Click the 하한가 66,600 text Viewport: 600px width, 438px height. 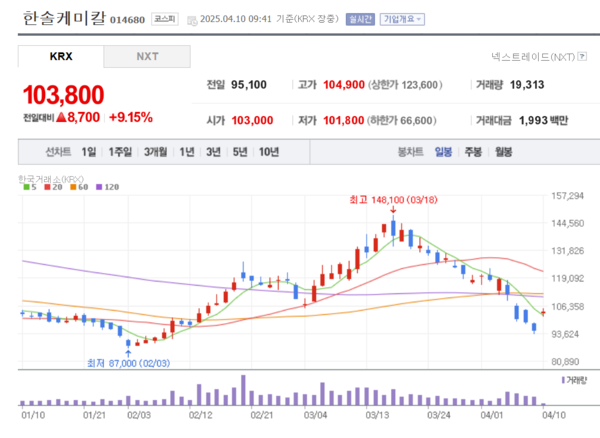coord(402,120)
